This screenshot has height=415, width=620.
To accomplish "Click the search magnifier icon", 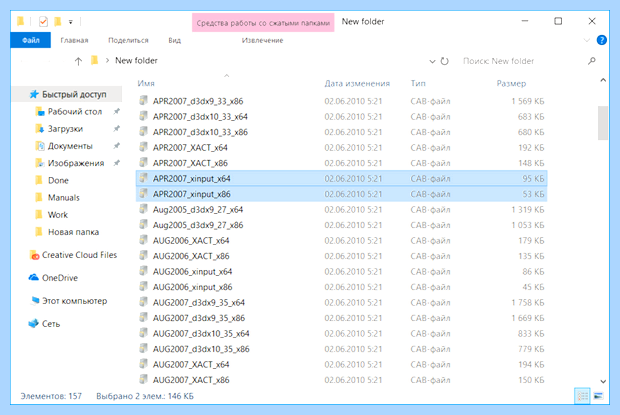I will 592,61.
